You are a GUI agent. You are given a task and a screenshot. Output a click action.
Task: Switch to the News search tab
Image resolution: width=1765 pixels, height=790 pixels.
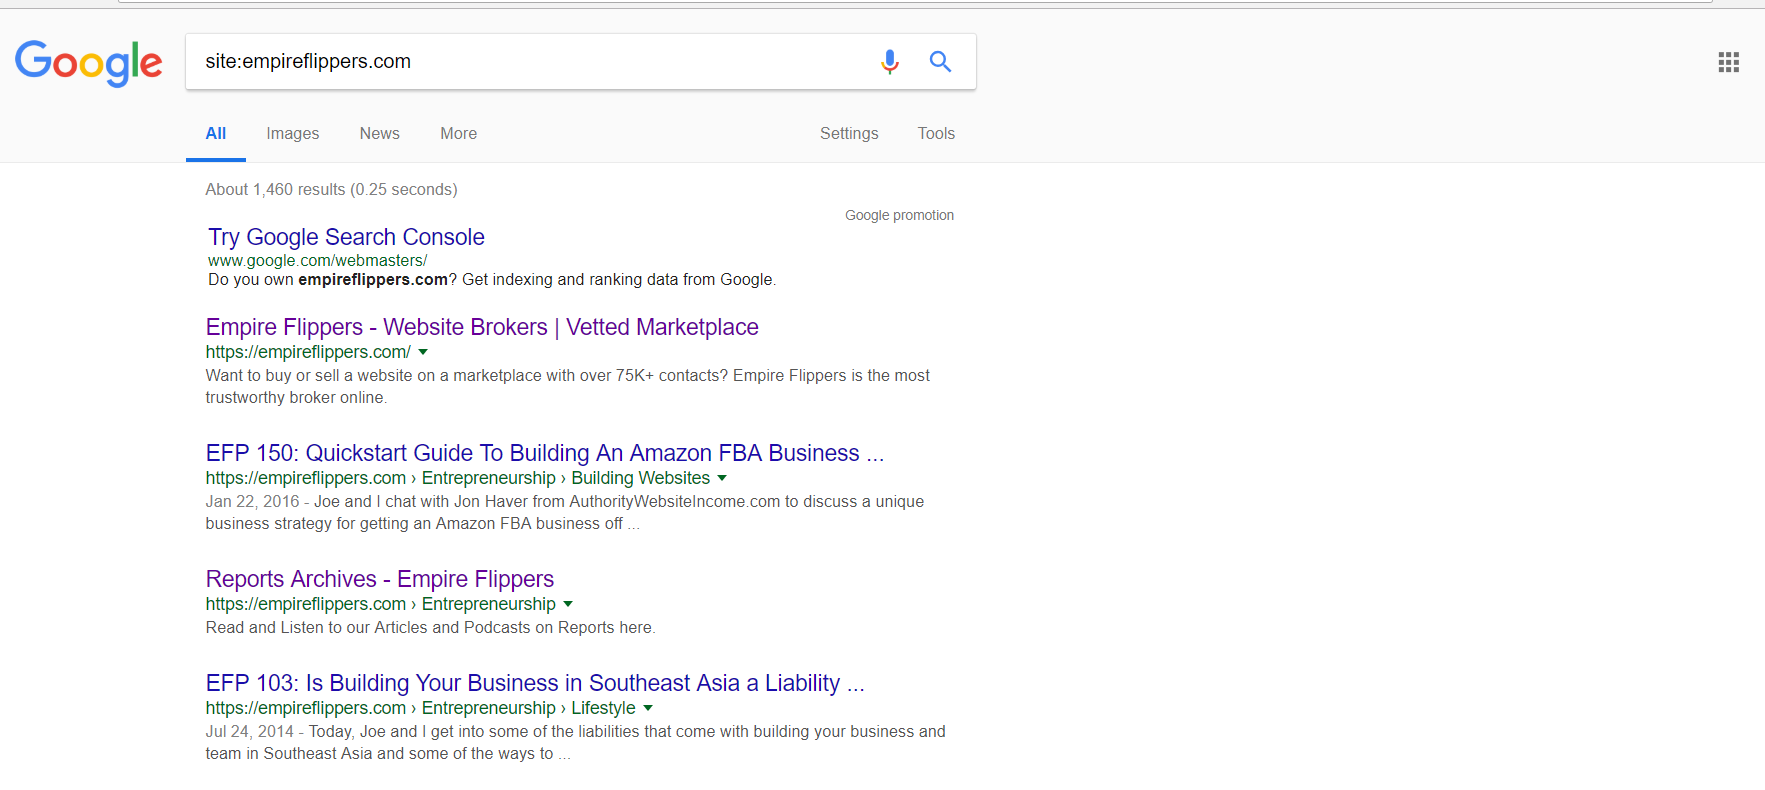pos(379,134)
